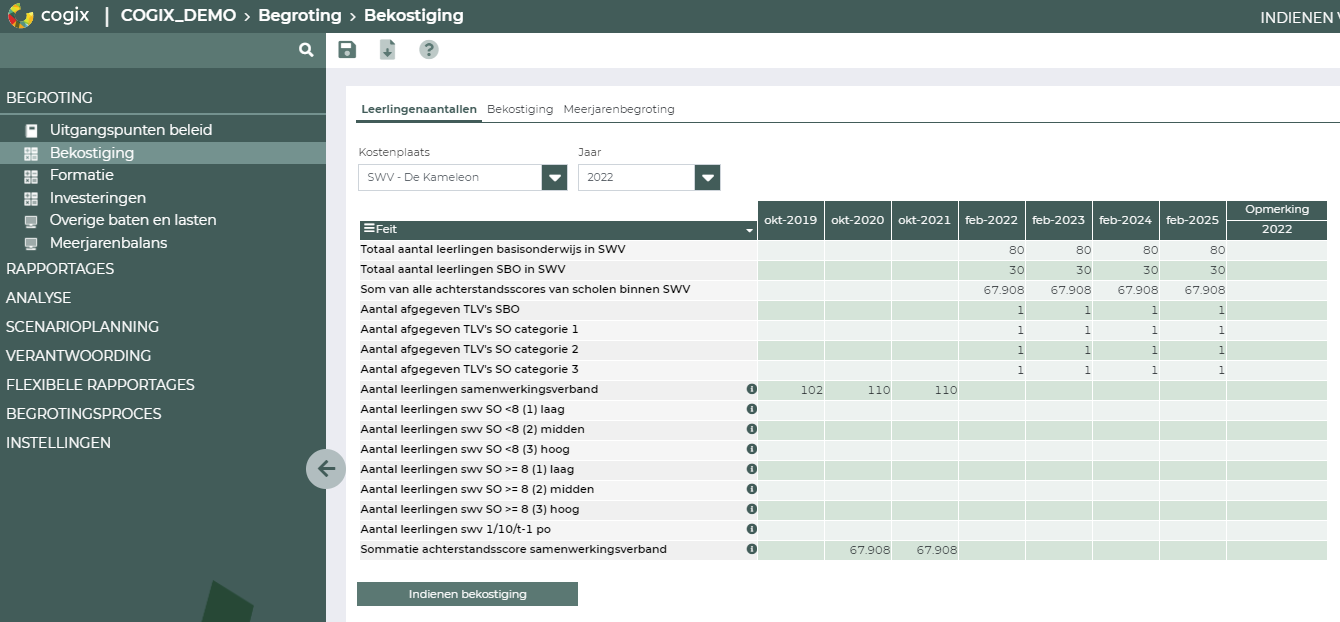Open Uitgangspunten beleid in the sidebar

131,130
